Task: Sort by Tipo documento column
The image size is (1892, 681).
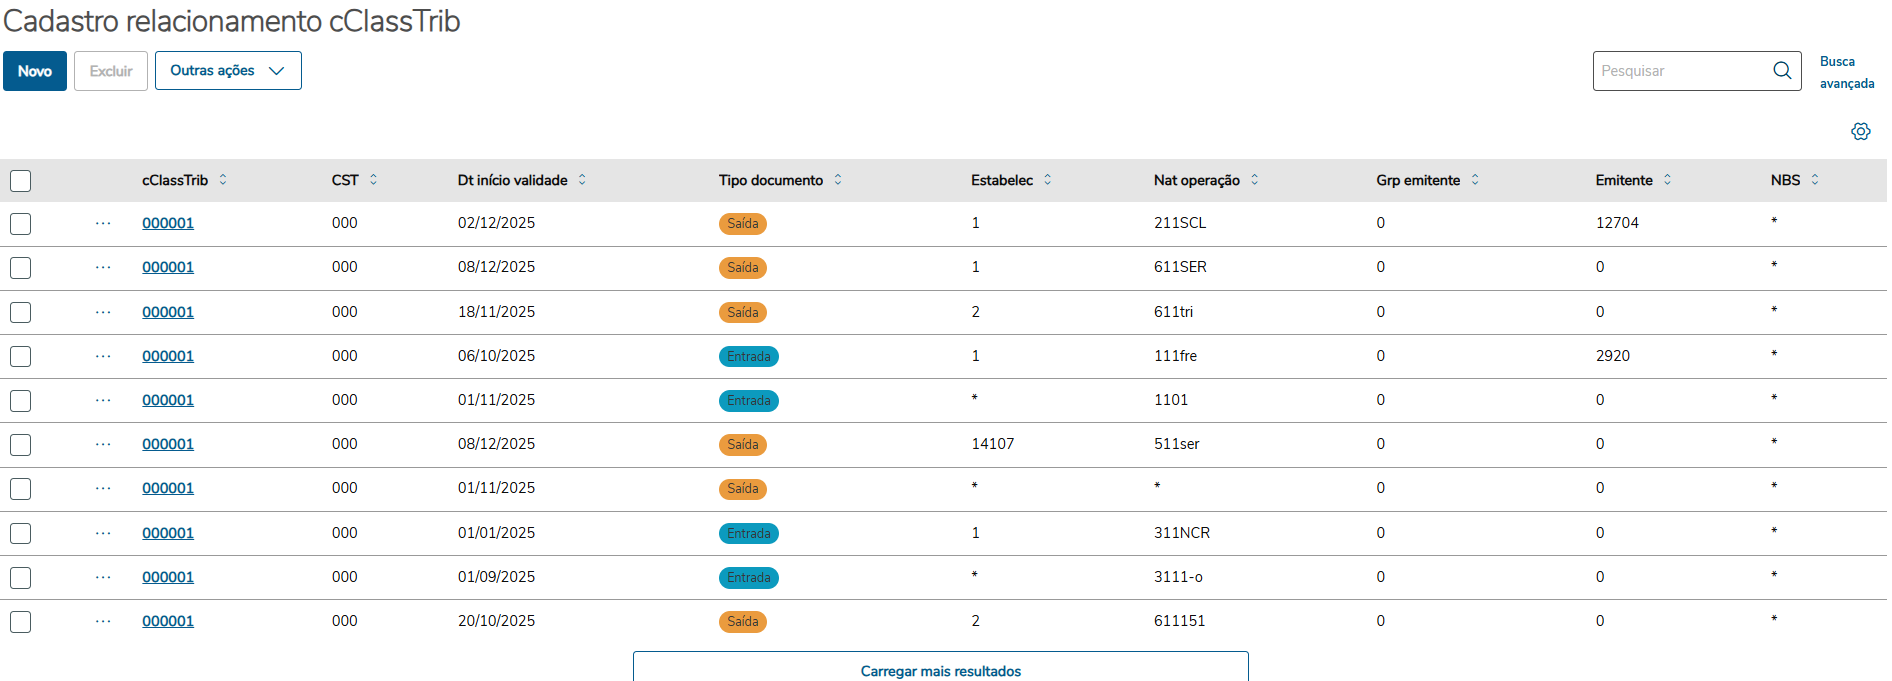Action: [x=838, y=180]
